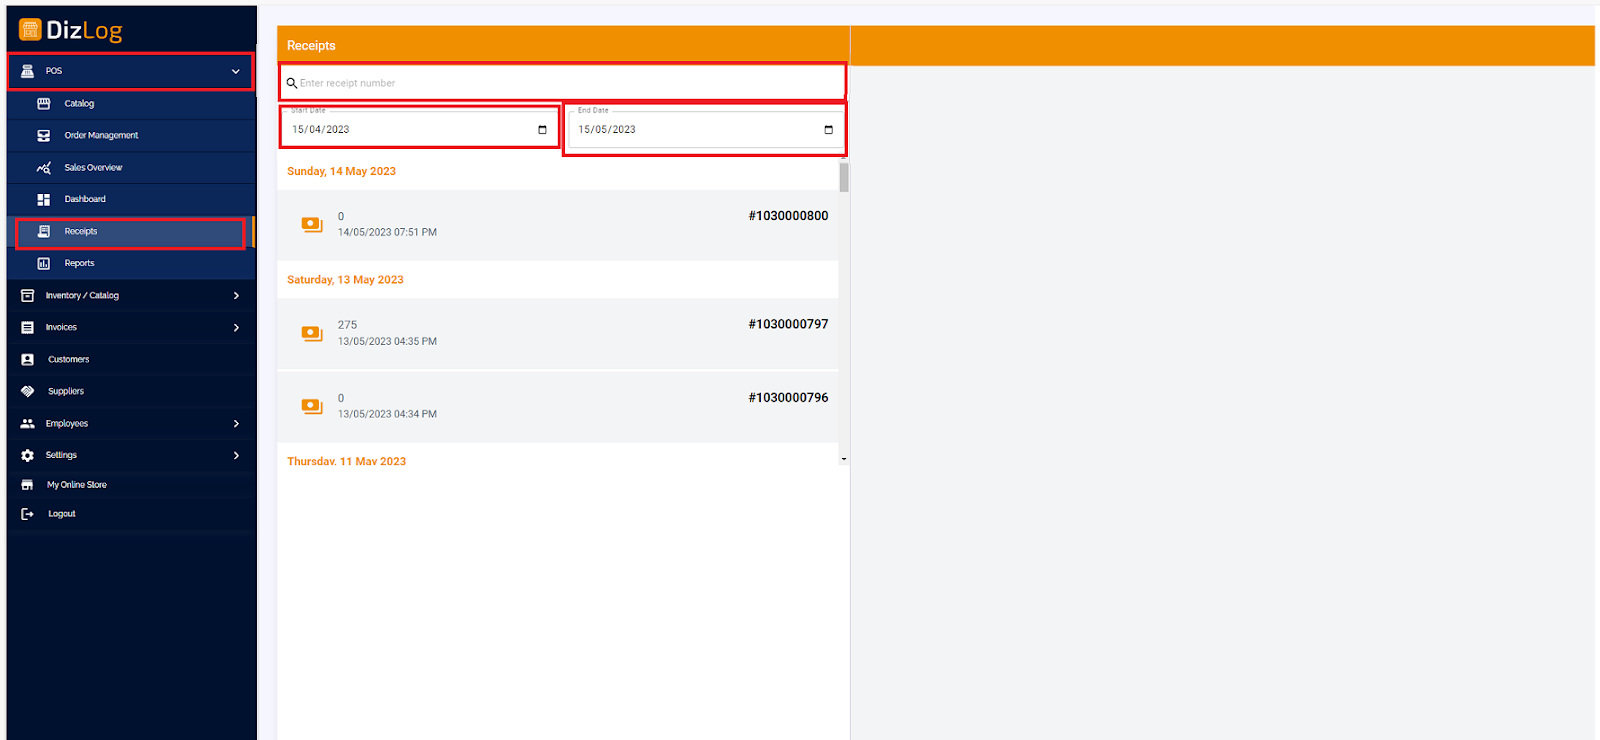Click timestamp 13/05/2023 04:35 PM

387,342
